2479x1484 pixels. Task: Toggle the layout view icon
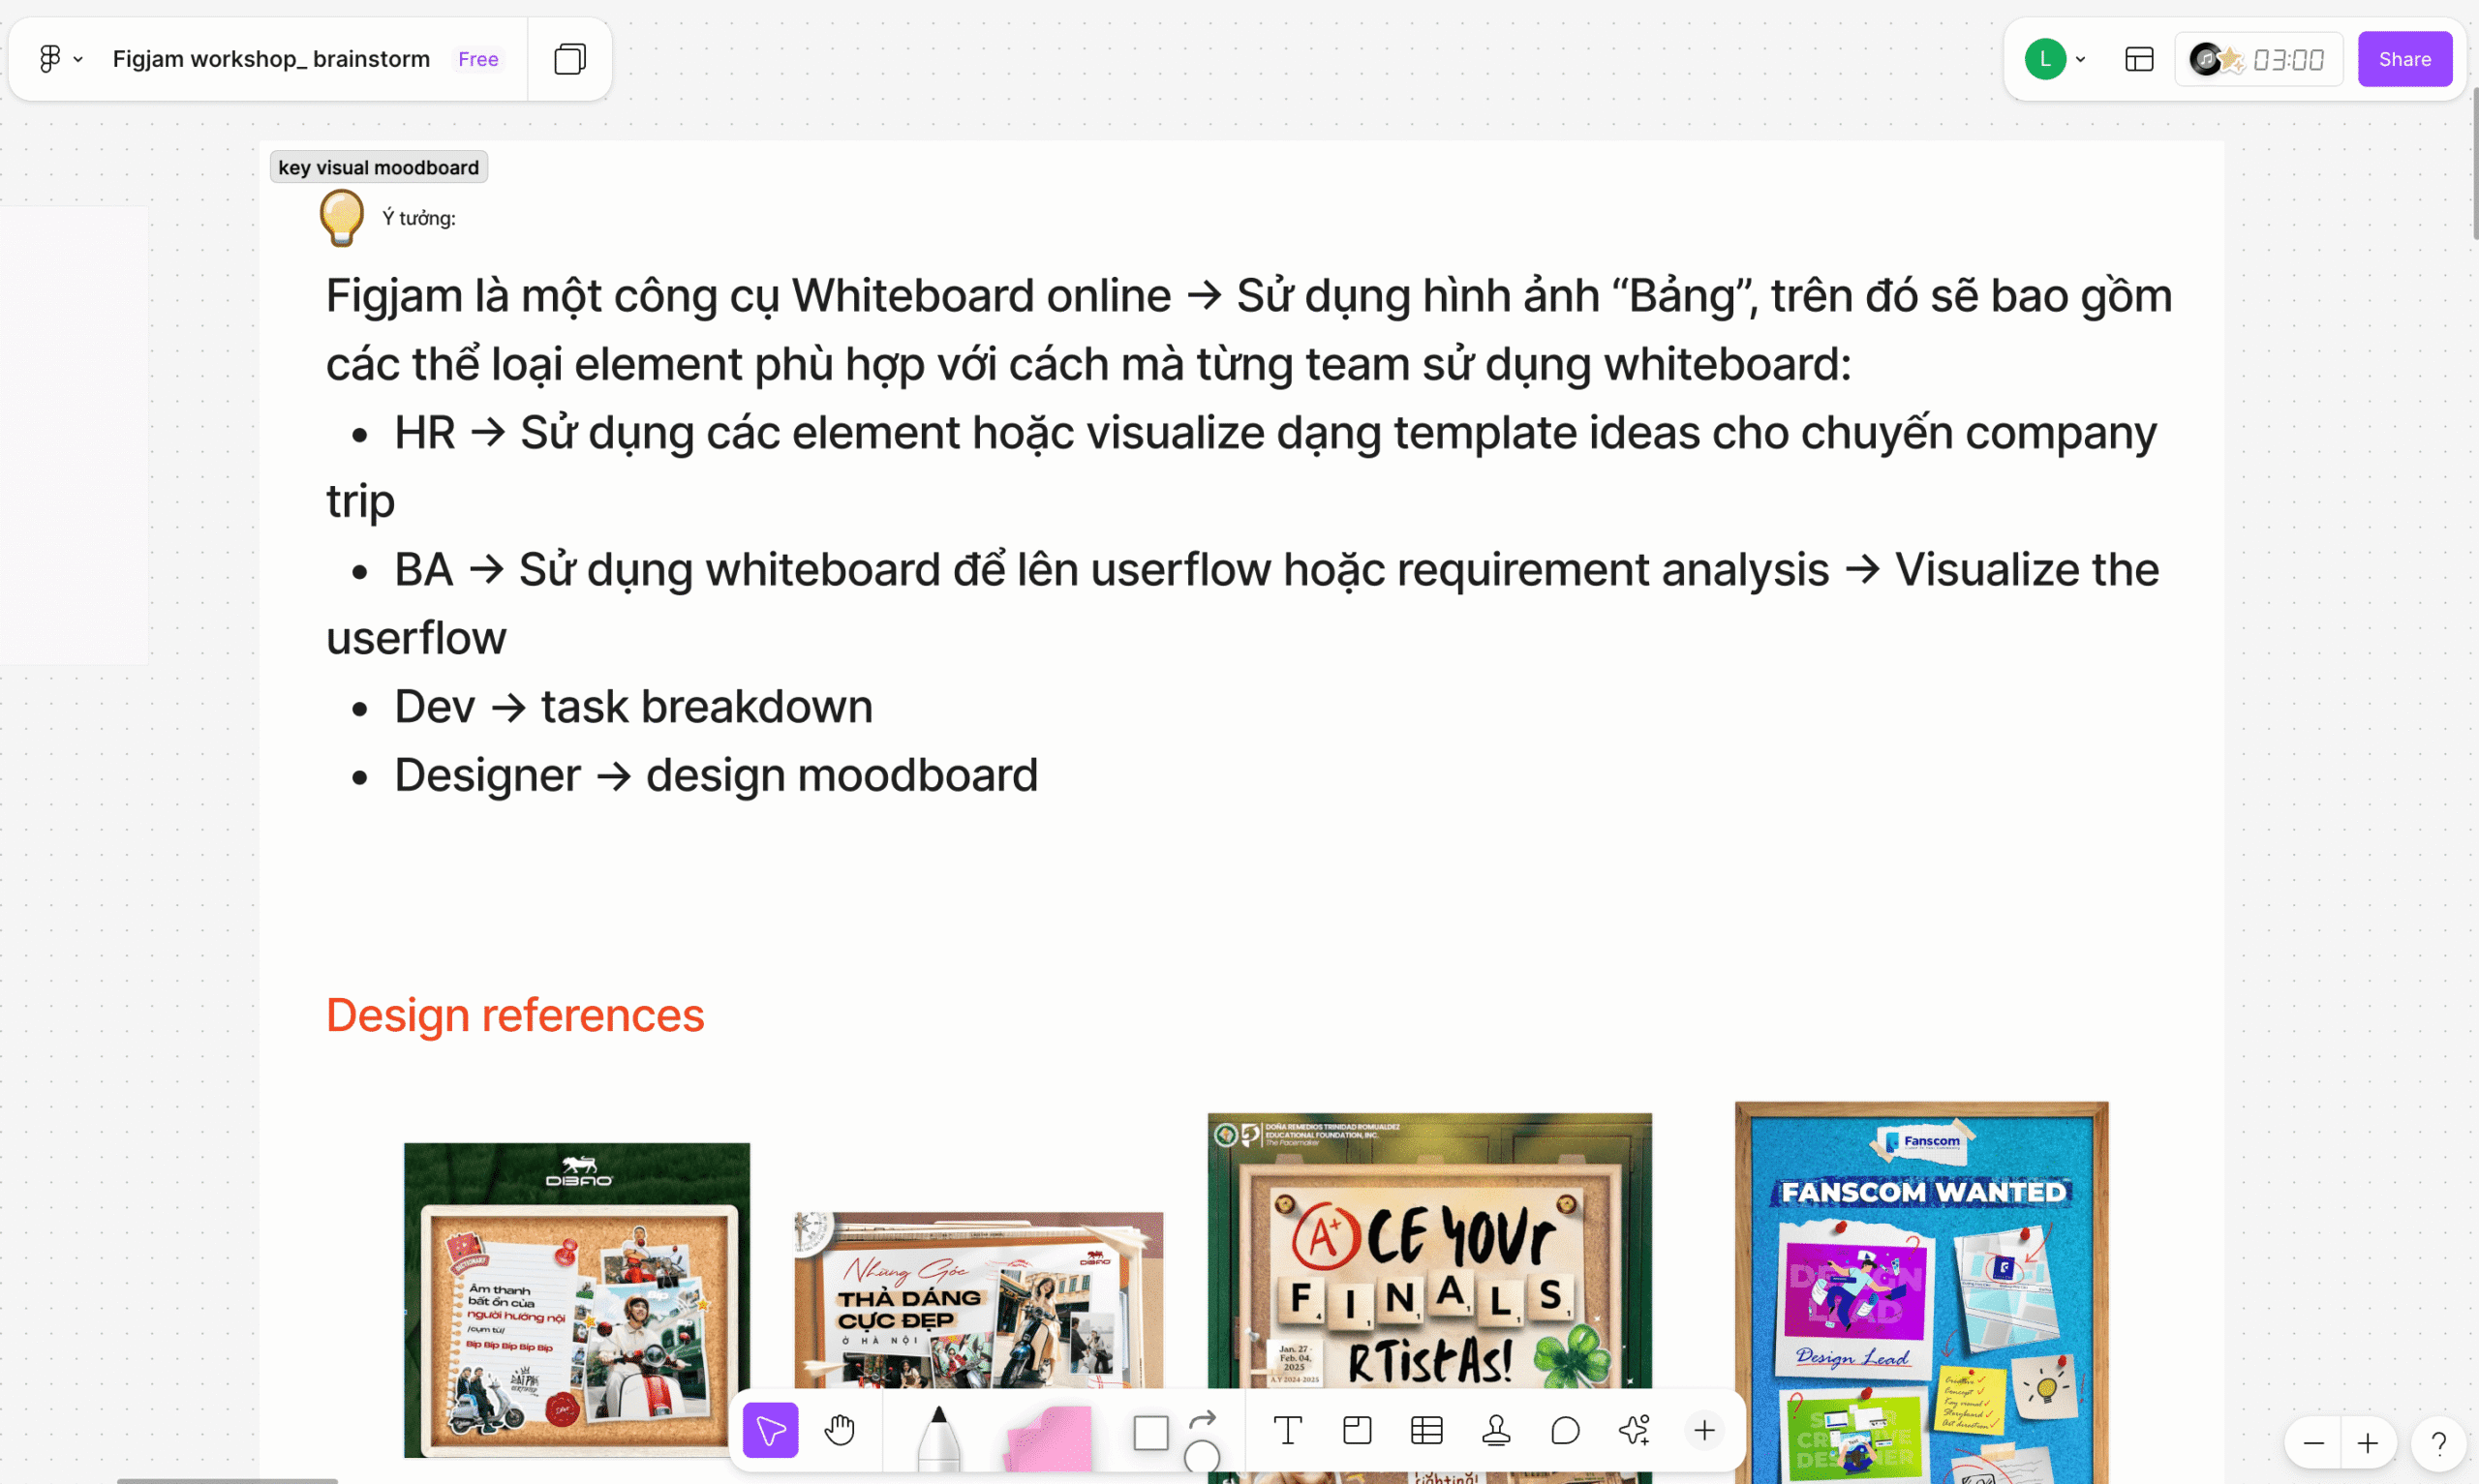(2138, 59)
